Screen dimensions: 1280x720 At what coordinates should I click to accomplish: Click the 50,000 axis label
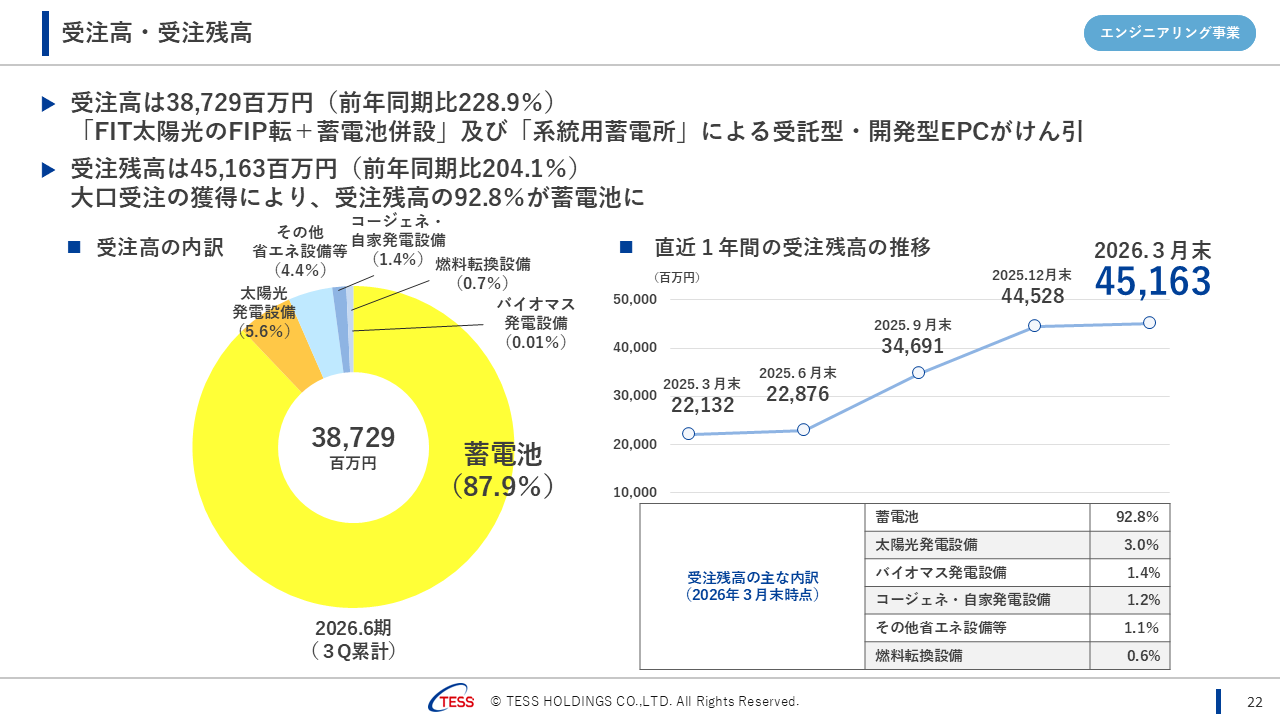coord(634,299)
